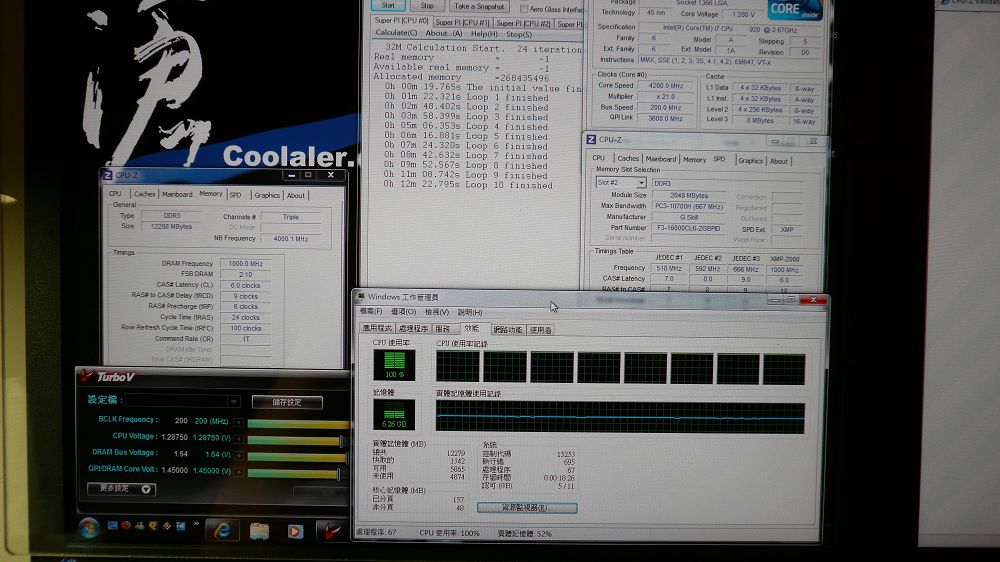Open 資源監視器 Resource Monitor button
This screenshot has width=1000, height=562.
(x=527, y=508)
